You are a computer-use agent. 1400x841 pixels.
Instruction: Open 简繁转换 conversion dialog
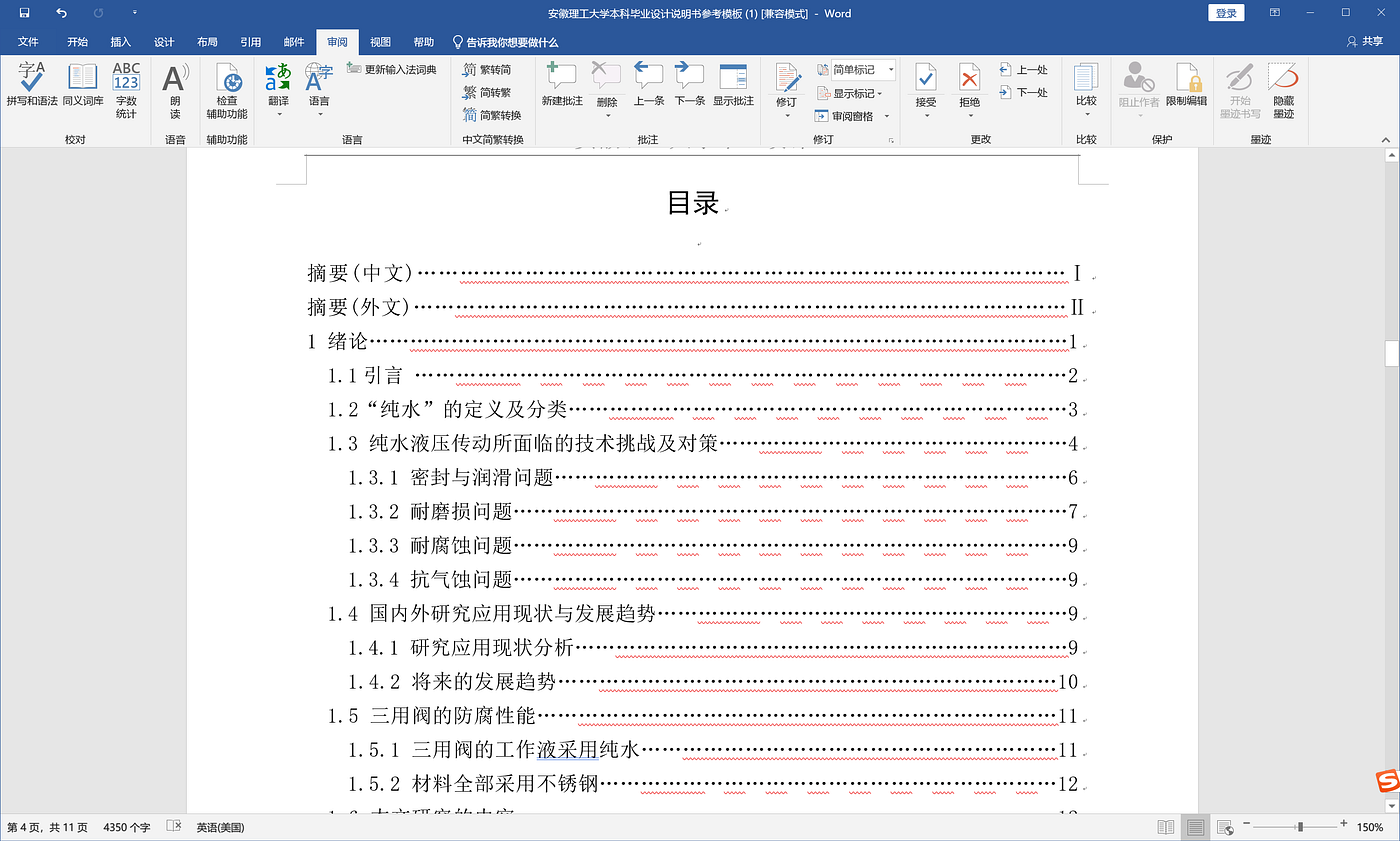[x=492, y=115]
